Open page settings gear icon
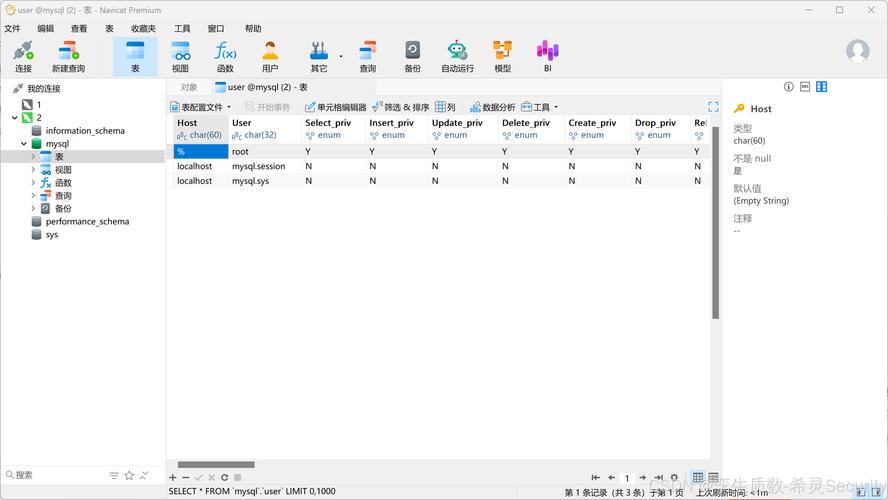Screen dimensions: 888x500 (x=674, y=477)
